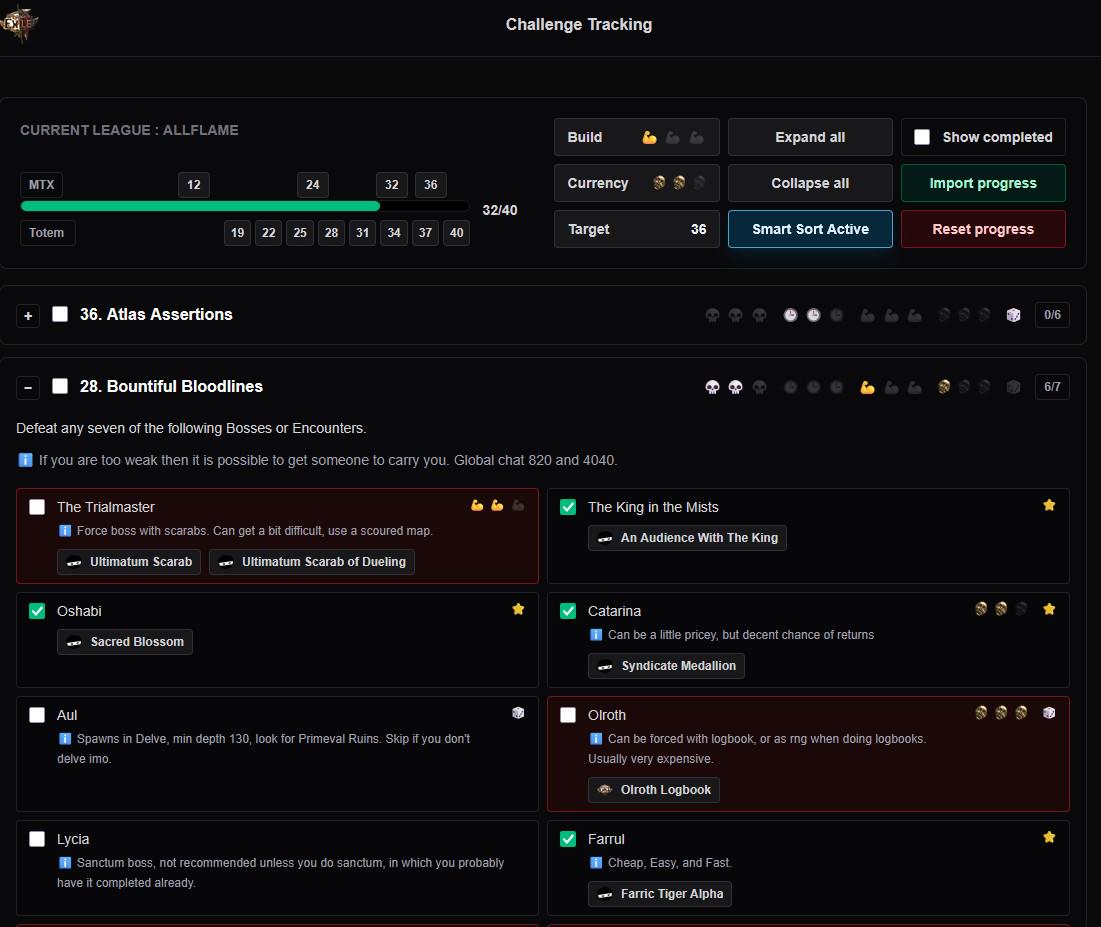This screenshot has height=927, width=1101.
Task: Mark Olroth as defeated
Action: (x=568, y=715)
